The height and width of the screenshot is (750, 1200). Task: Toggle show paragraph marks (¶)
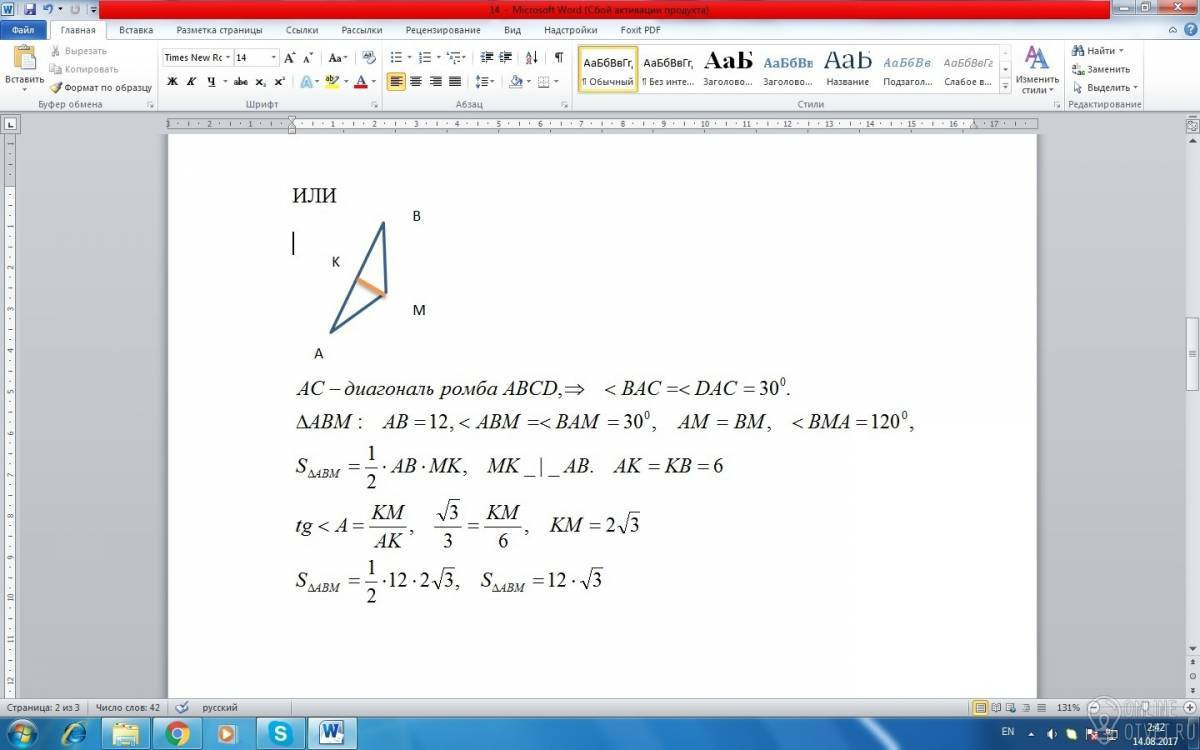coord(558,58)
